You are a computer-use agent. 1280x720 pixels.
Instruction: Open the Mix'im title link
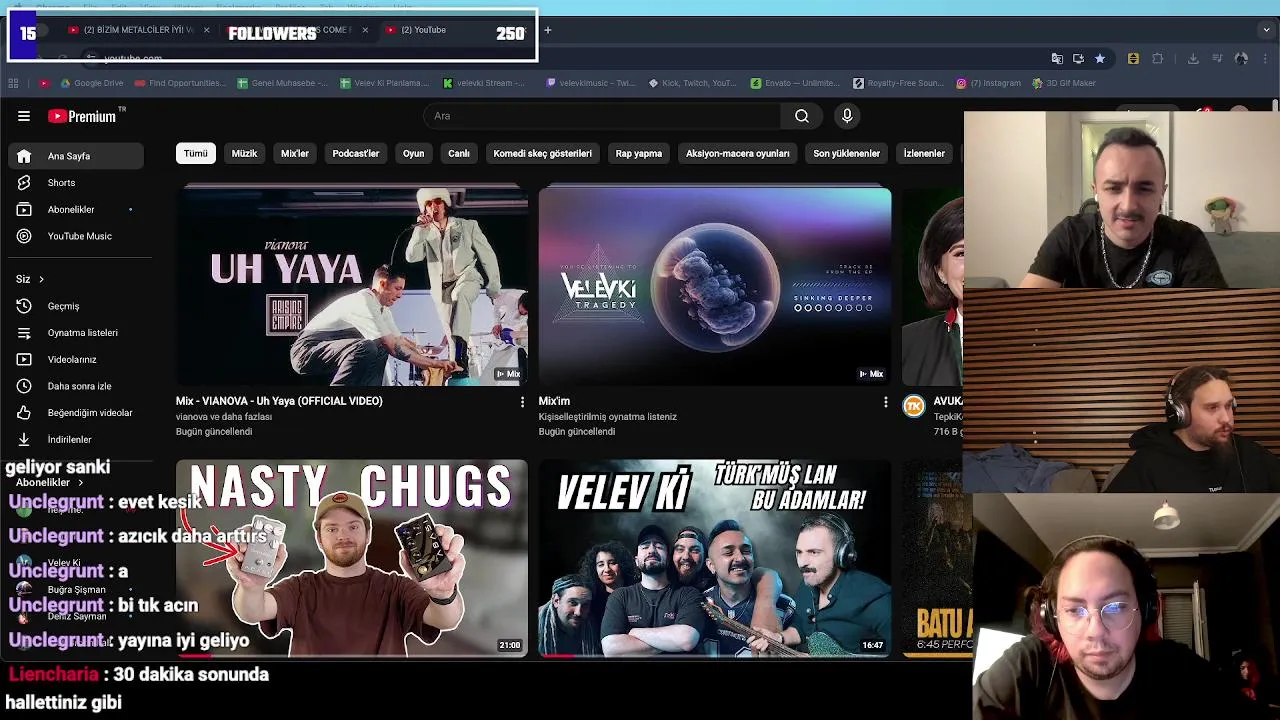[x=554, y=401]
